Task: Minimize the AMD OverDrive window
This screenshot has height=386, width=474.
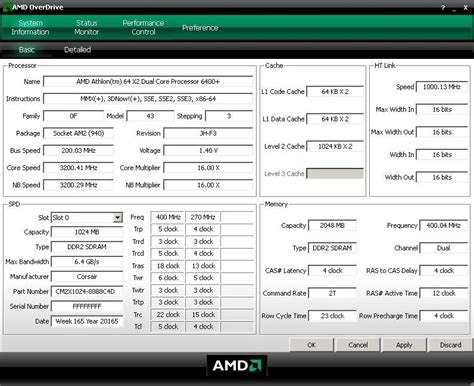Action: coord(454,8)
